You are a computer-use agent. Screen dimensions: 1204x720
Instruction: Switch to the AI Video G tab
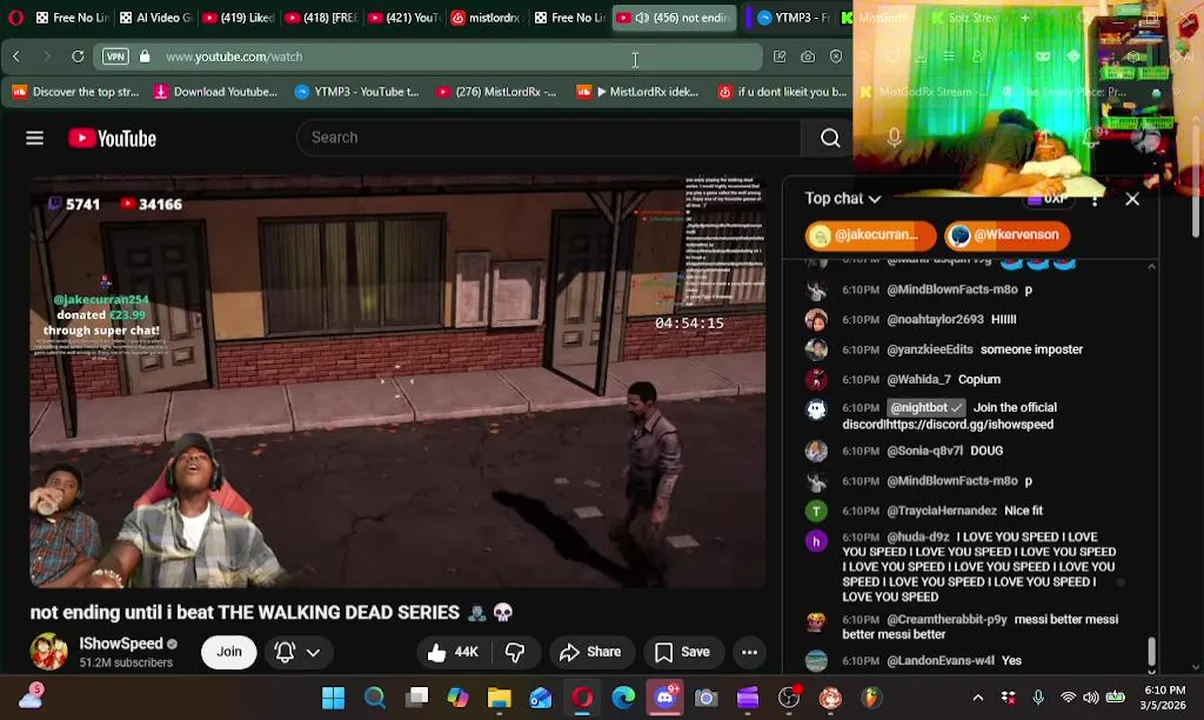155,18
